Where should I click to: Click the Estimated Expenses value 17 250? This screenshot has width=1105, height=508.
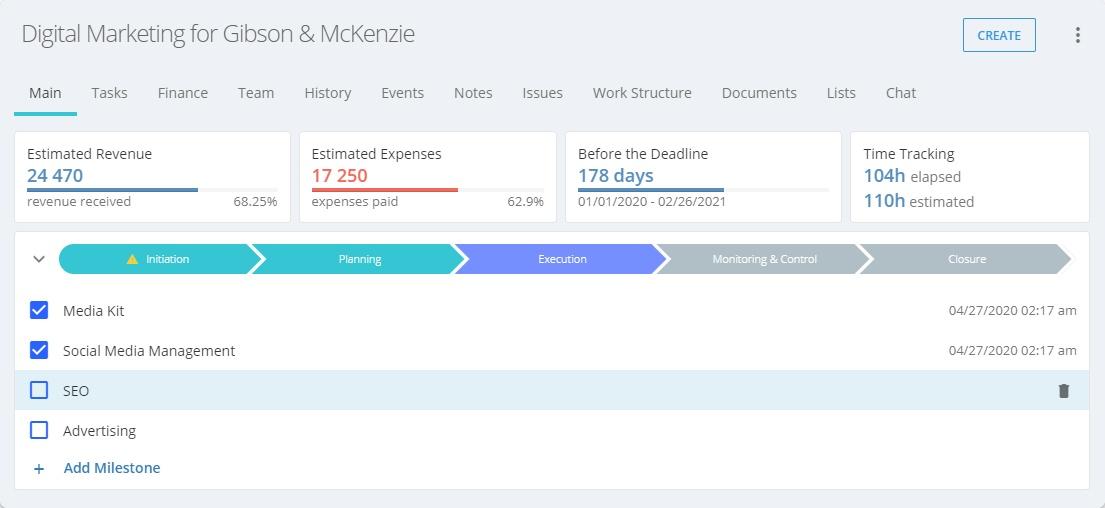[x=340, y=175]
